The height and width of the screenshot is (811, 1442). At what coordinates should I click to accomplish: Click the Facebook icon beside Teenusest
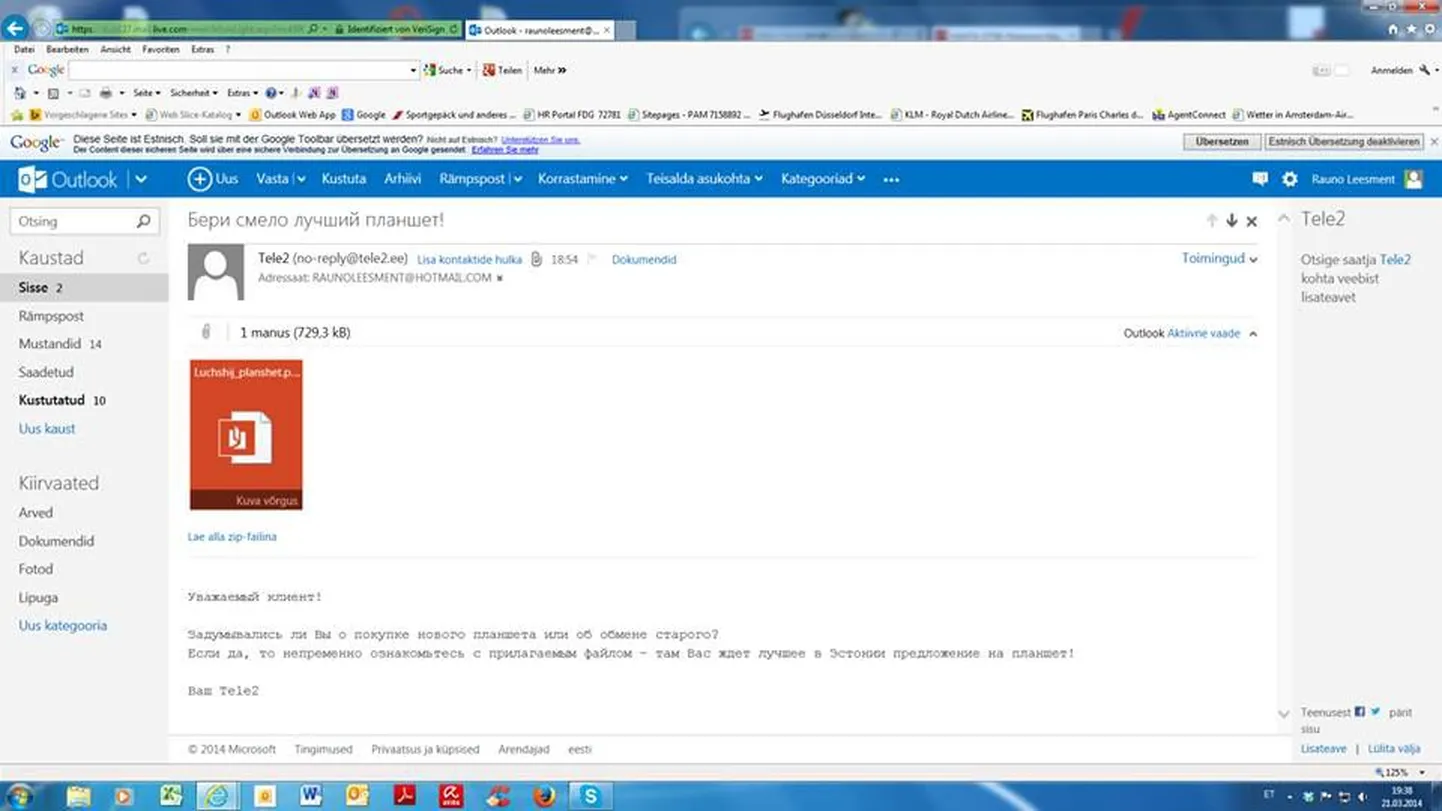1360,712
